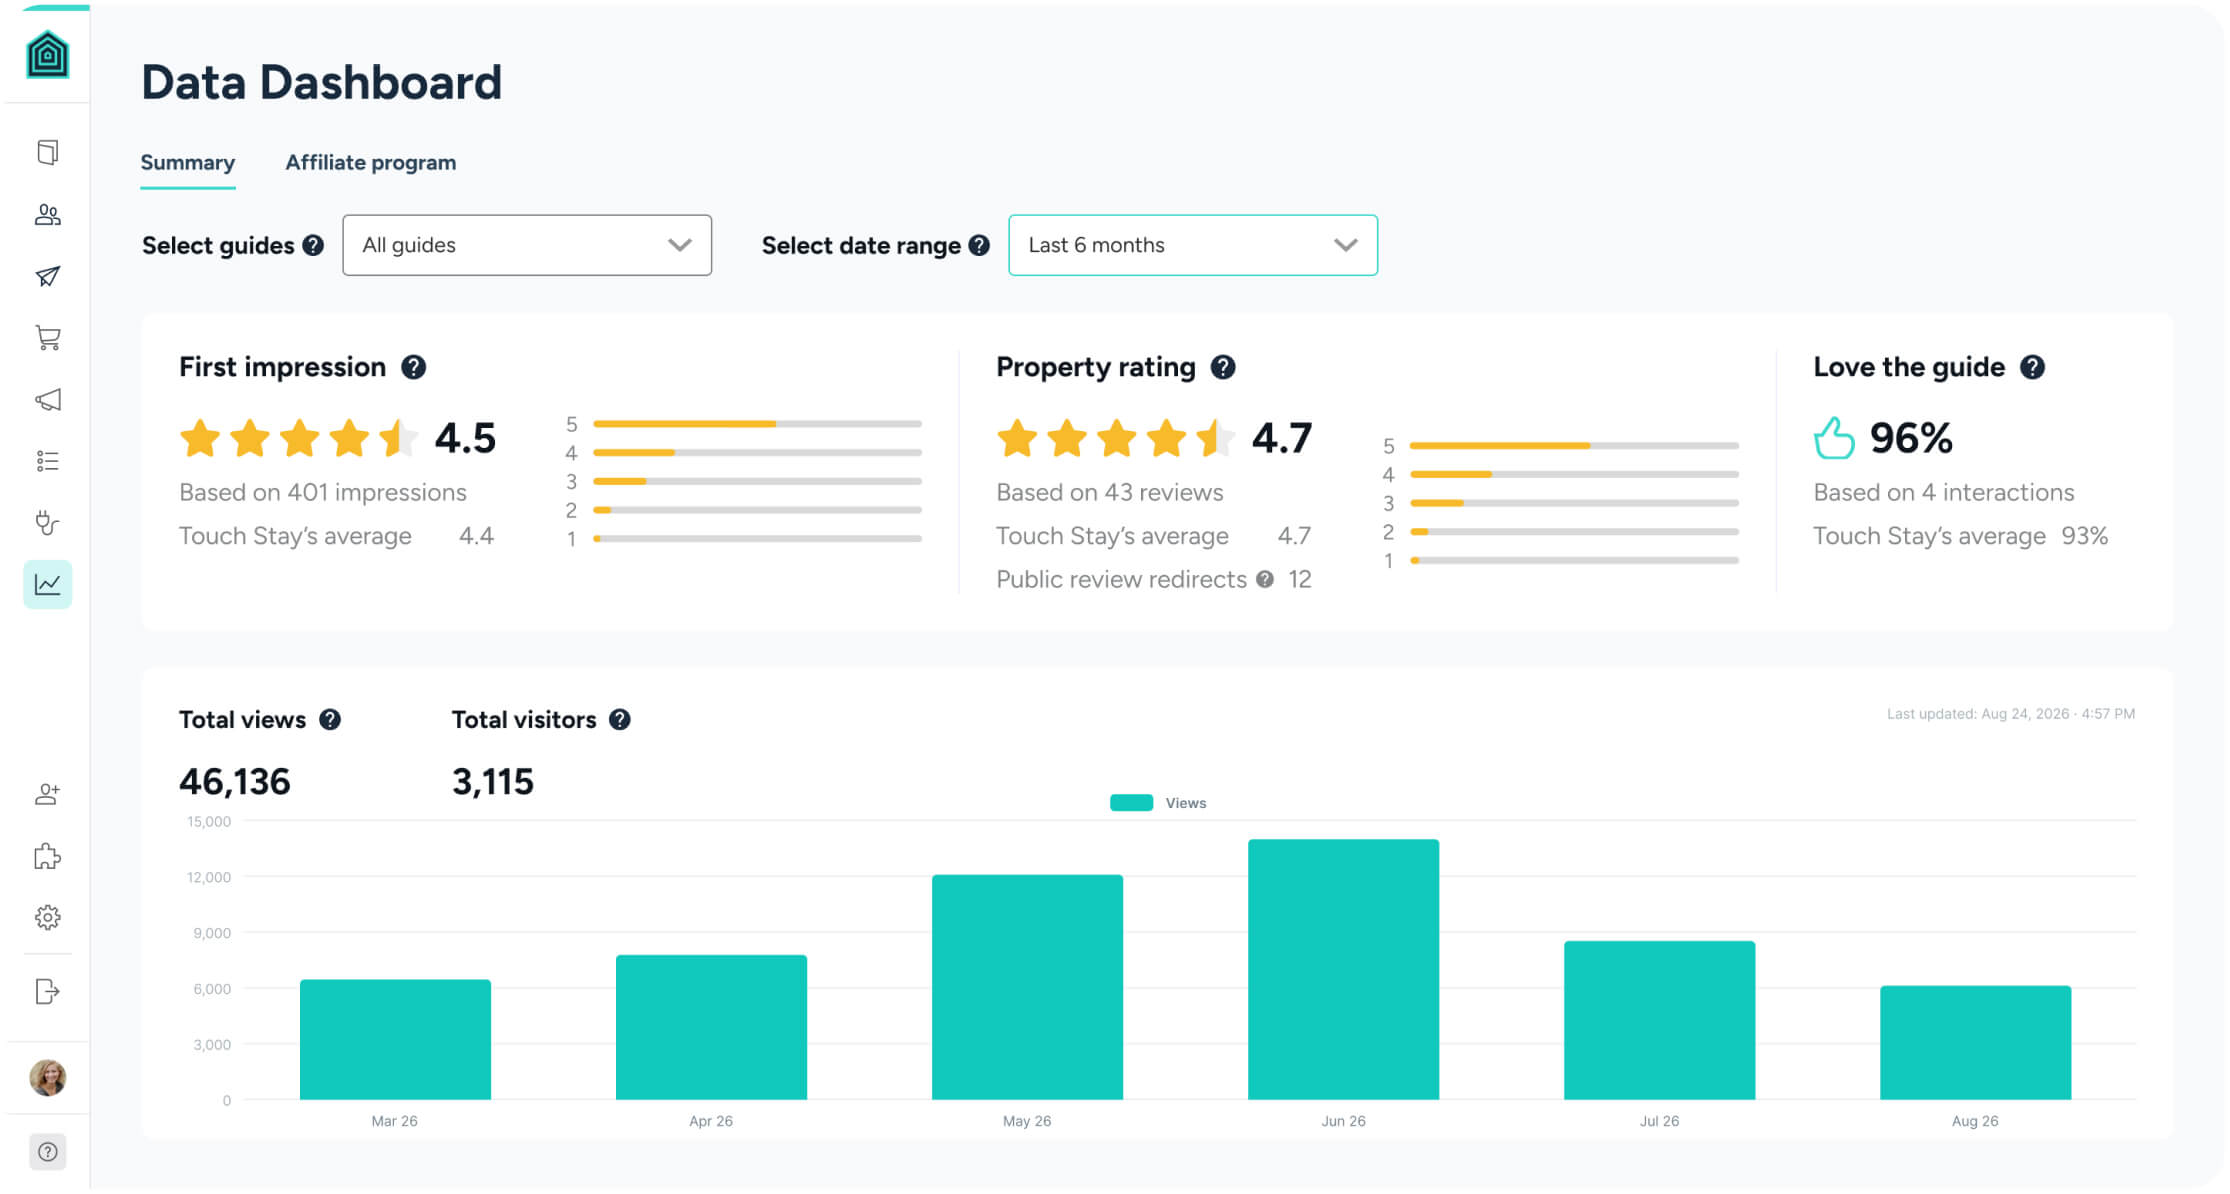Open the guests people icon in sidebar
This screenshot has height=1194, width=2230.
47,214
